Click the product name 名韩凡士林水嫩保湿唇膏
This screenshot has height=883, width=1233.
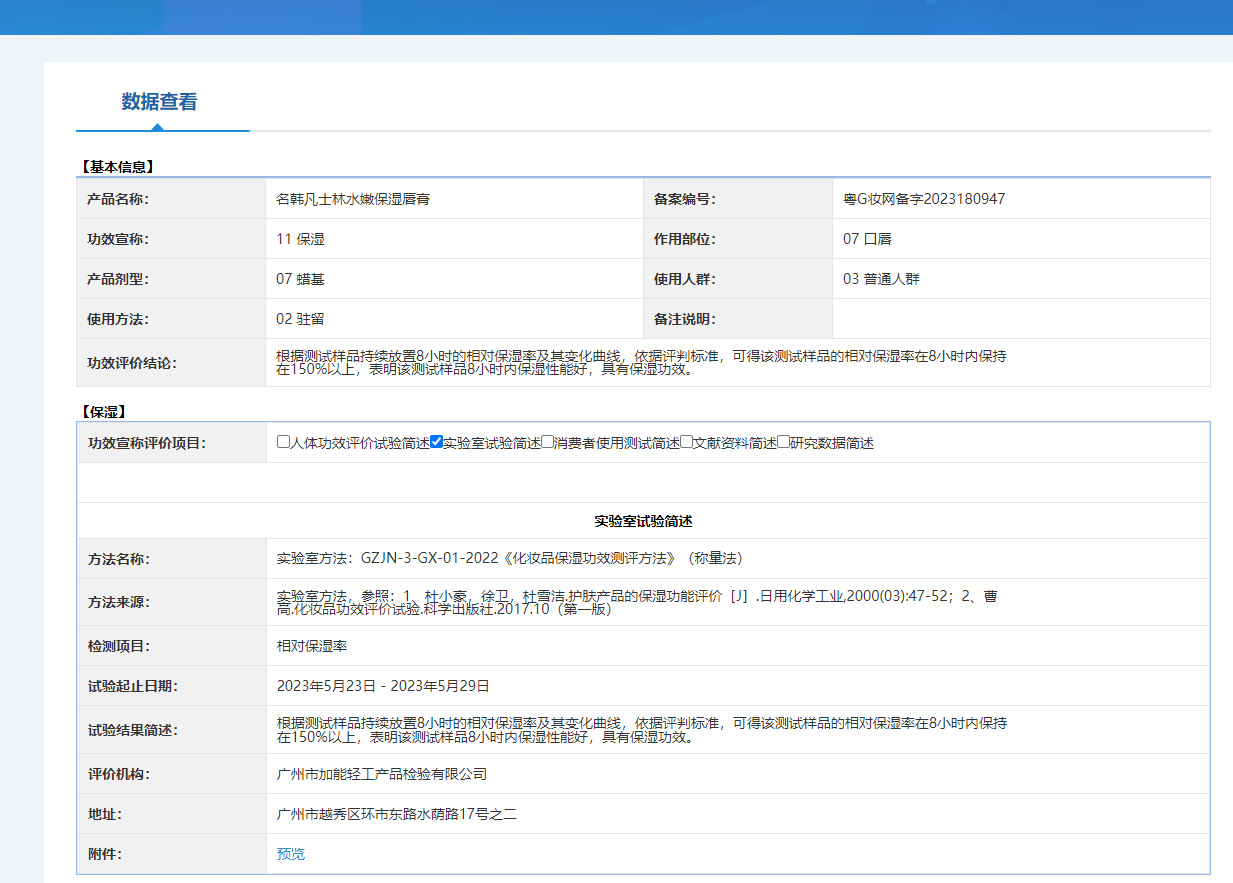[x=353, y=199]
